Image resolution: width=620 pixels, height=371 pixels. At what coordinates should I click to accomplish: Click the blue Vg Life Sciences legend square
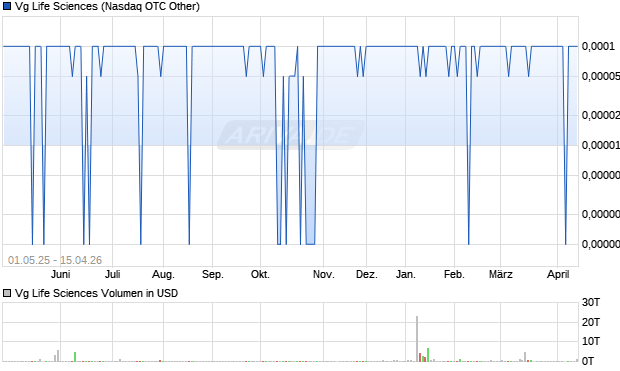point(7,6)
